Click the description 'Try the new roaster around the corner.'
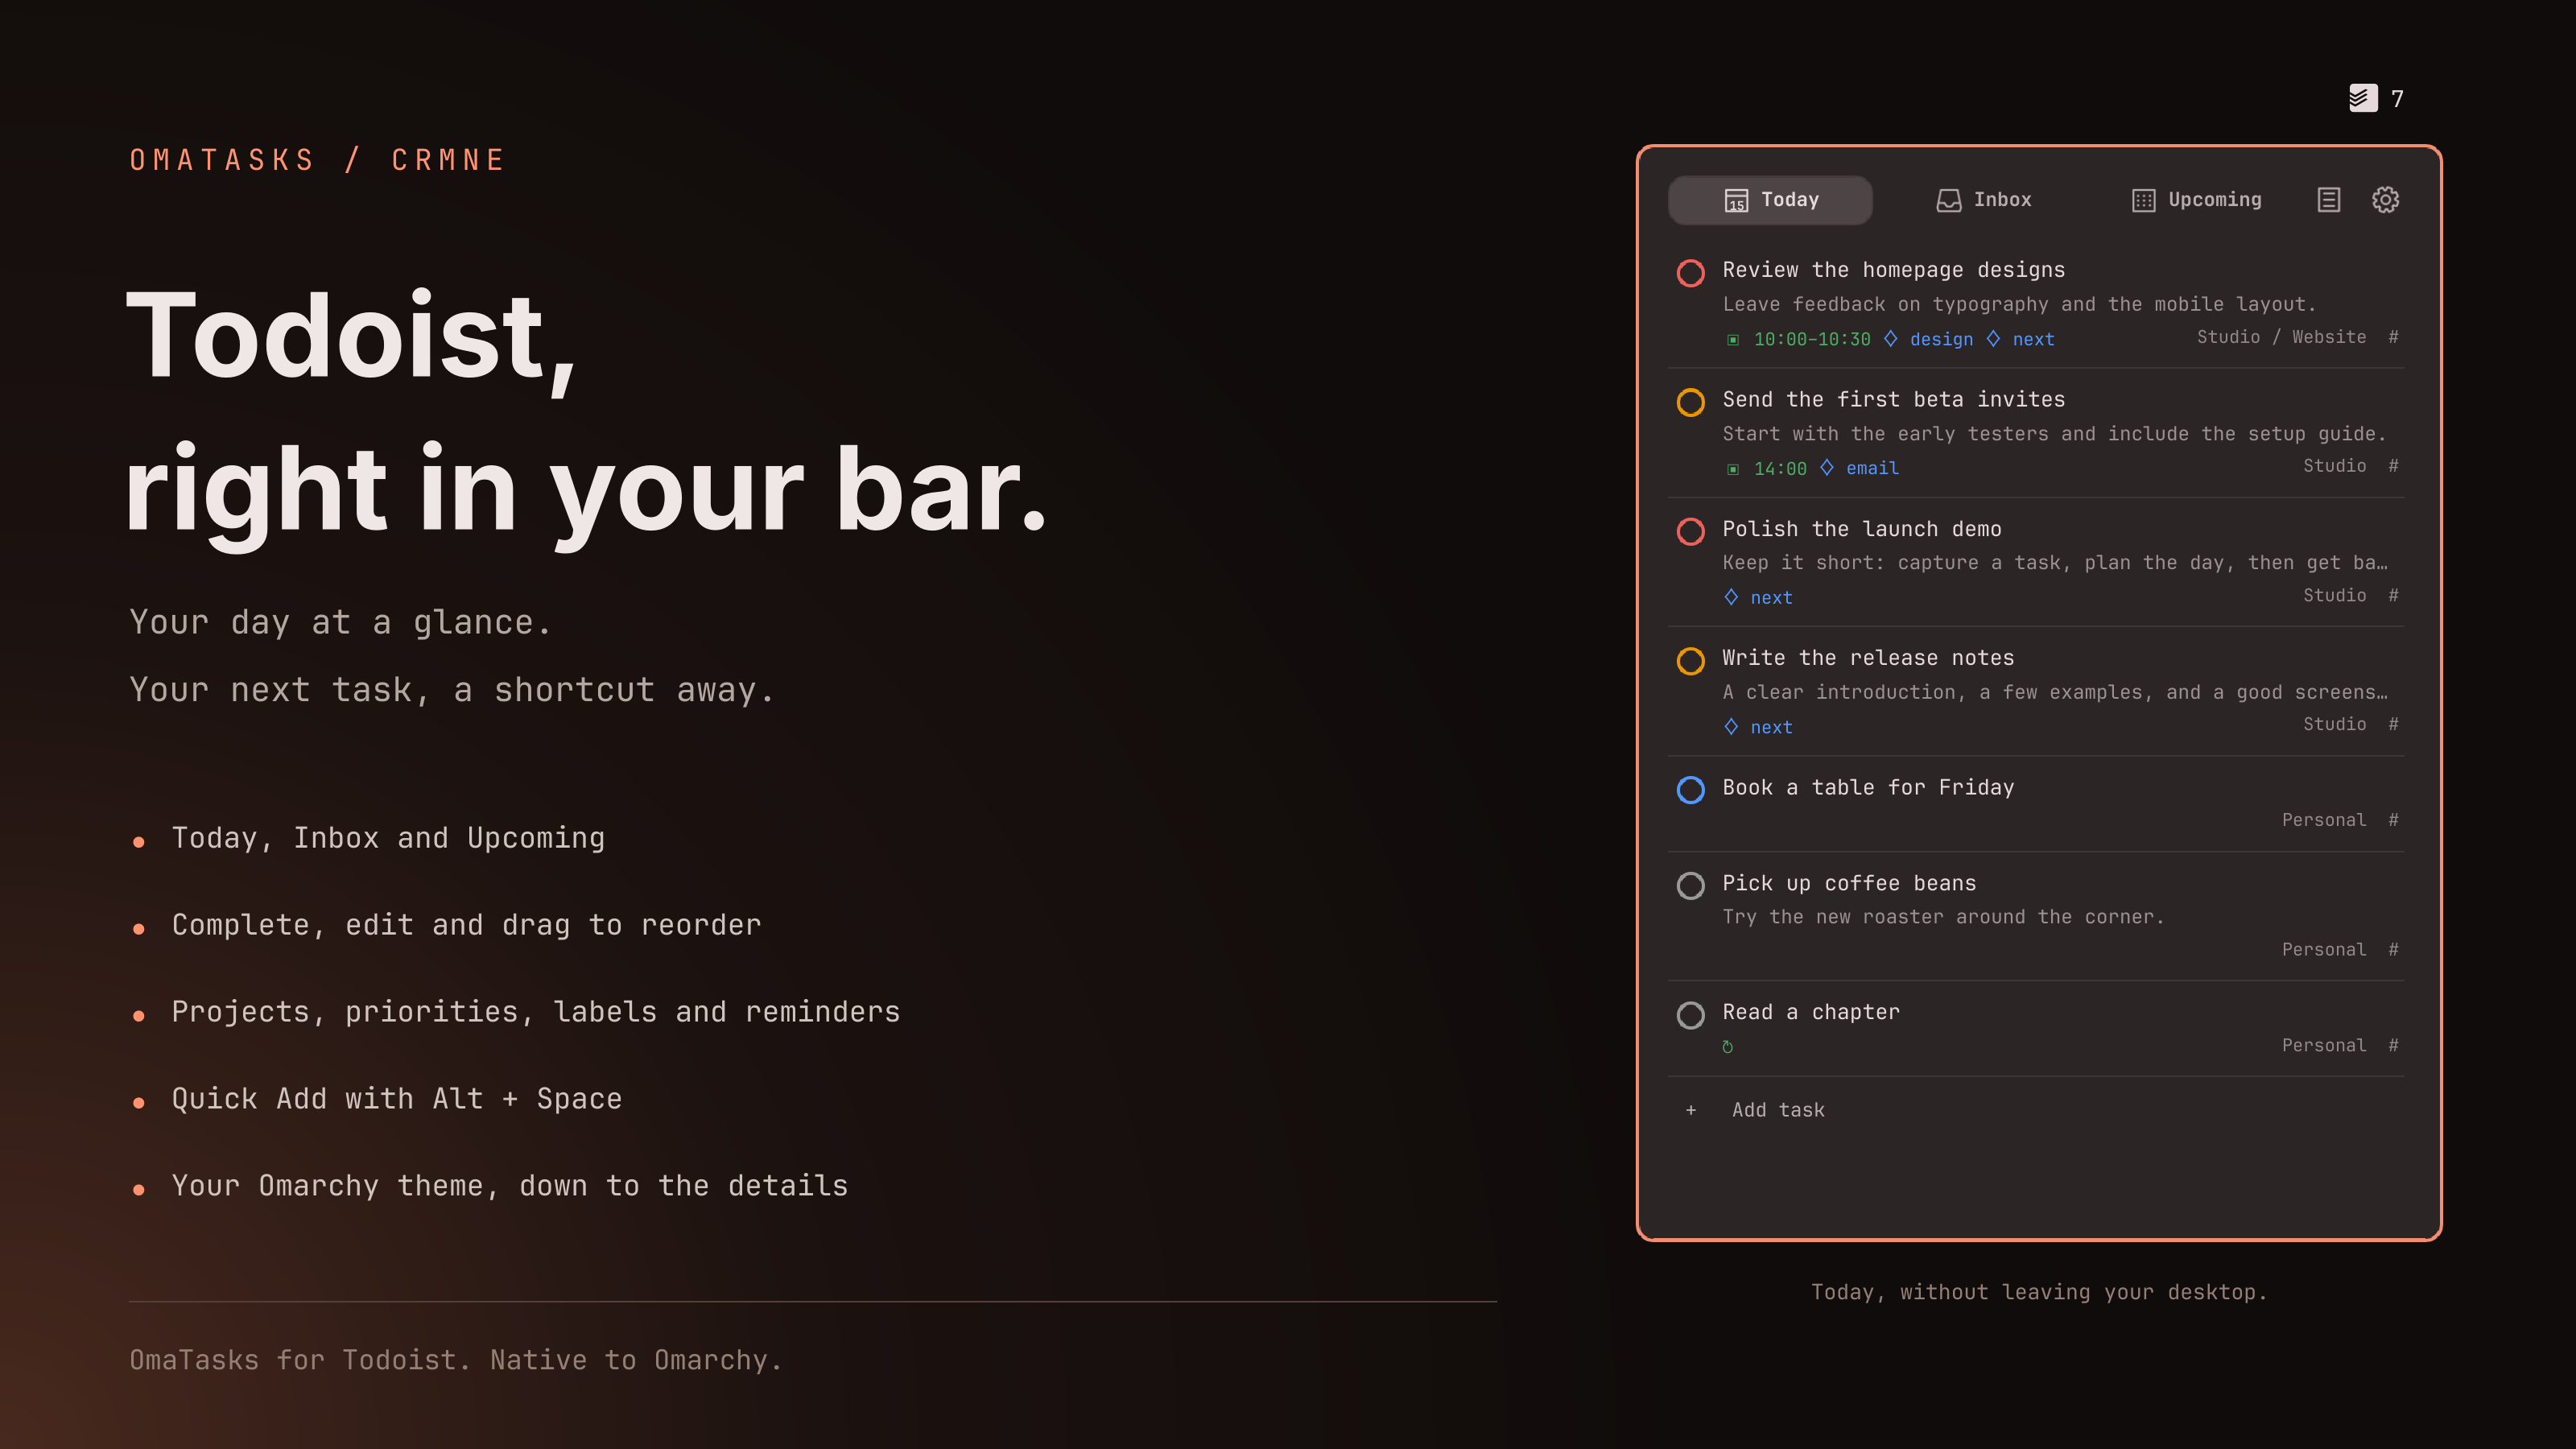Viewport: 2576px width, 1449px height. point(1943,917)
